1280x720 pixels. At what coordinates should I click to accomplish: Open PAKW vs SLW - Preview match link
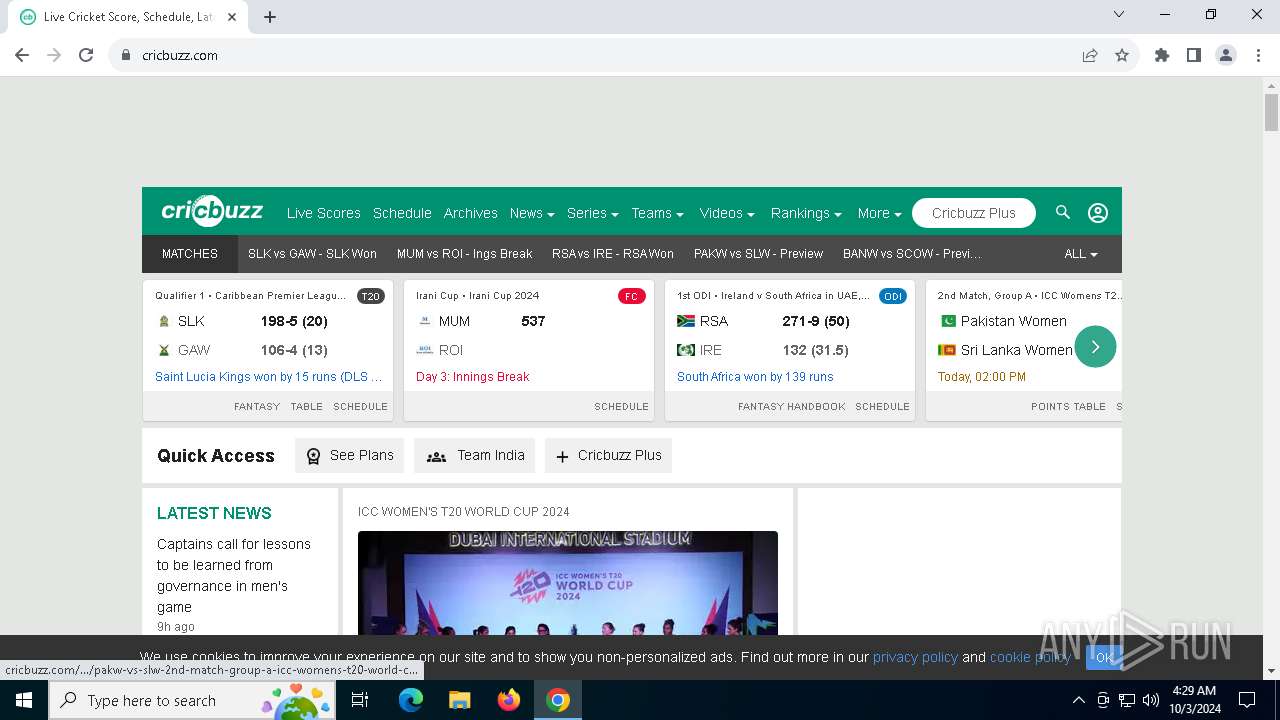pyautogui.click(x=758, y=254)
